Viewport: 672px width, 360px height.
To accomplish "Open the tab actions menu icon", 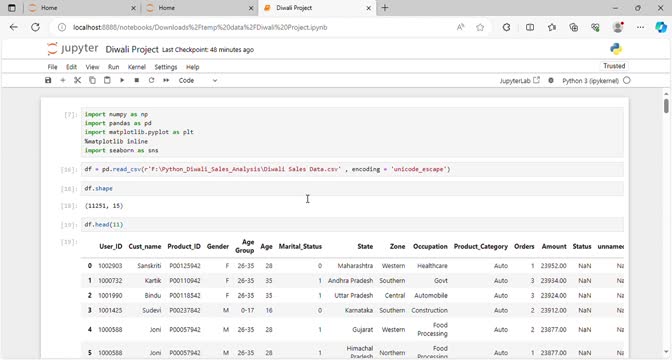I will tap(12, 8).
